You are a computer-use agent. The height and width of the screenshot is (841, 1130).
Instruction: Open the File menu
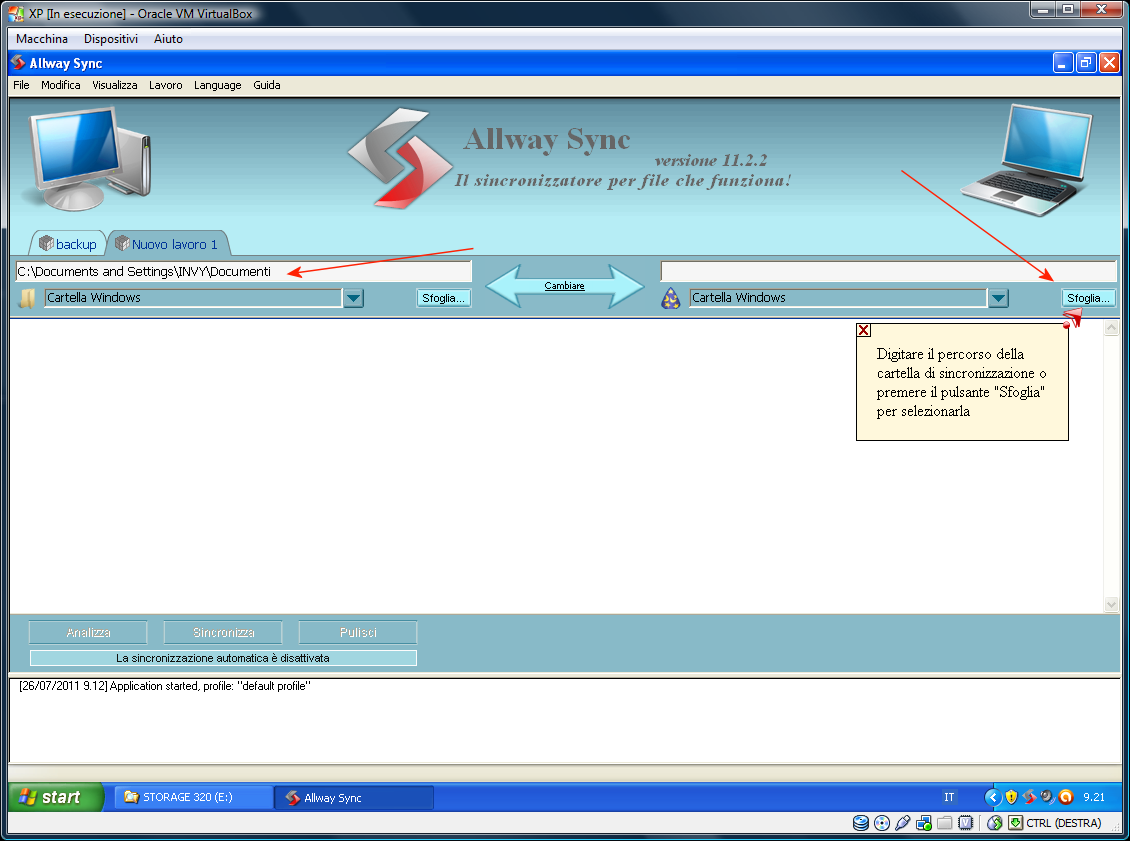22,85
